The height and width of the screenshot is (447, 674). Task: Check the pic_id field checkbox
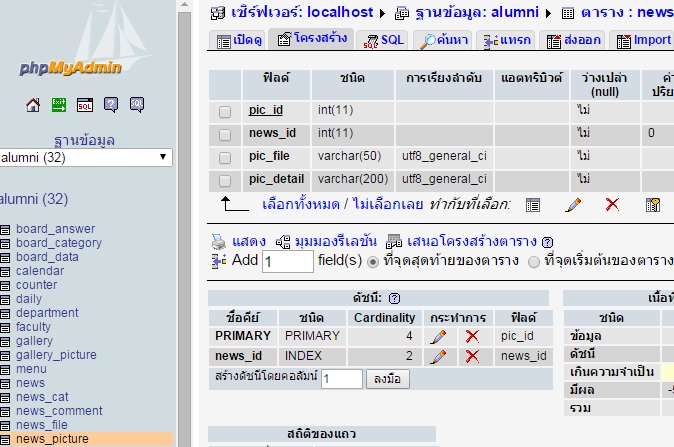point(225,112)
